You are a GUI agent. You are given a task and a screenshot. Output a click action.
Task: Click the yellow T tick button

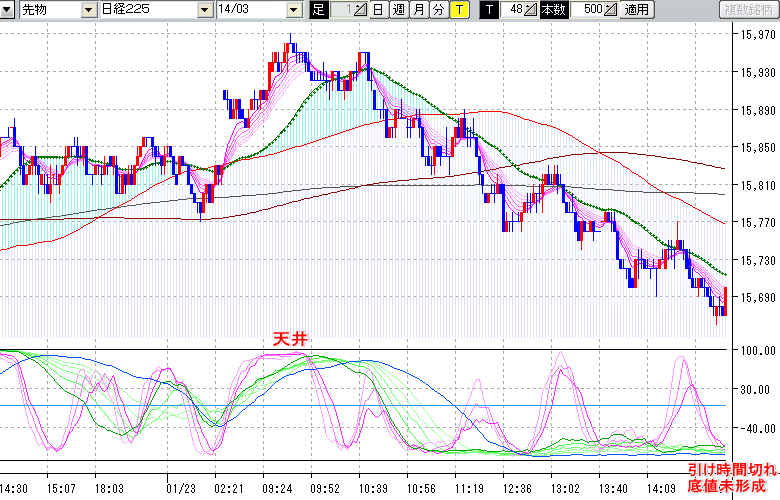coord(458,10)
